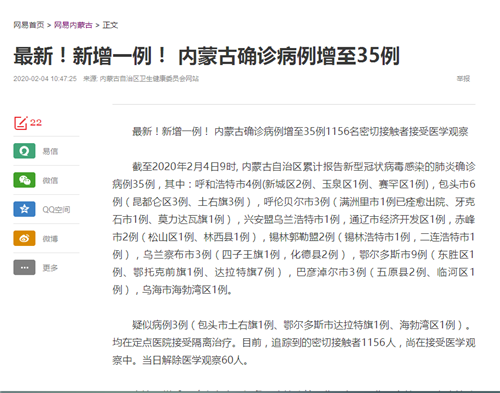Open the 网易内蒙古 breadcrumb link

pos(73,25)
